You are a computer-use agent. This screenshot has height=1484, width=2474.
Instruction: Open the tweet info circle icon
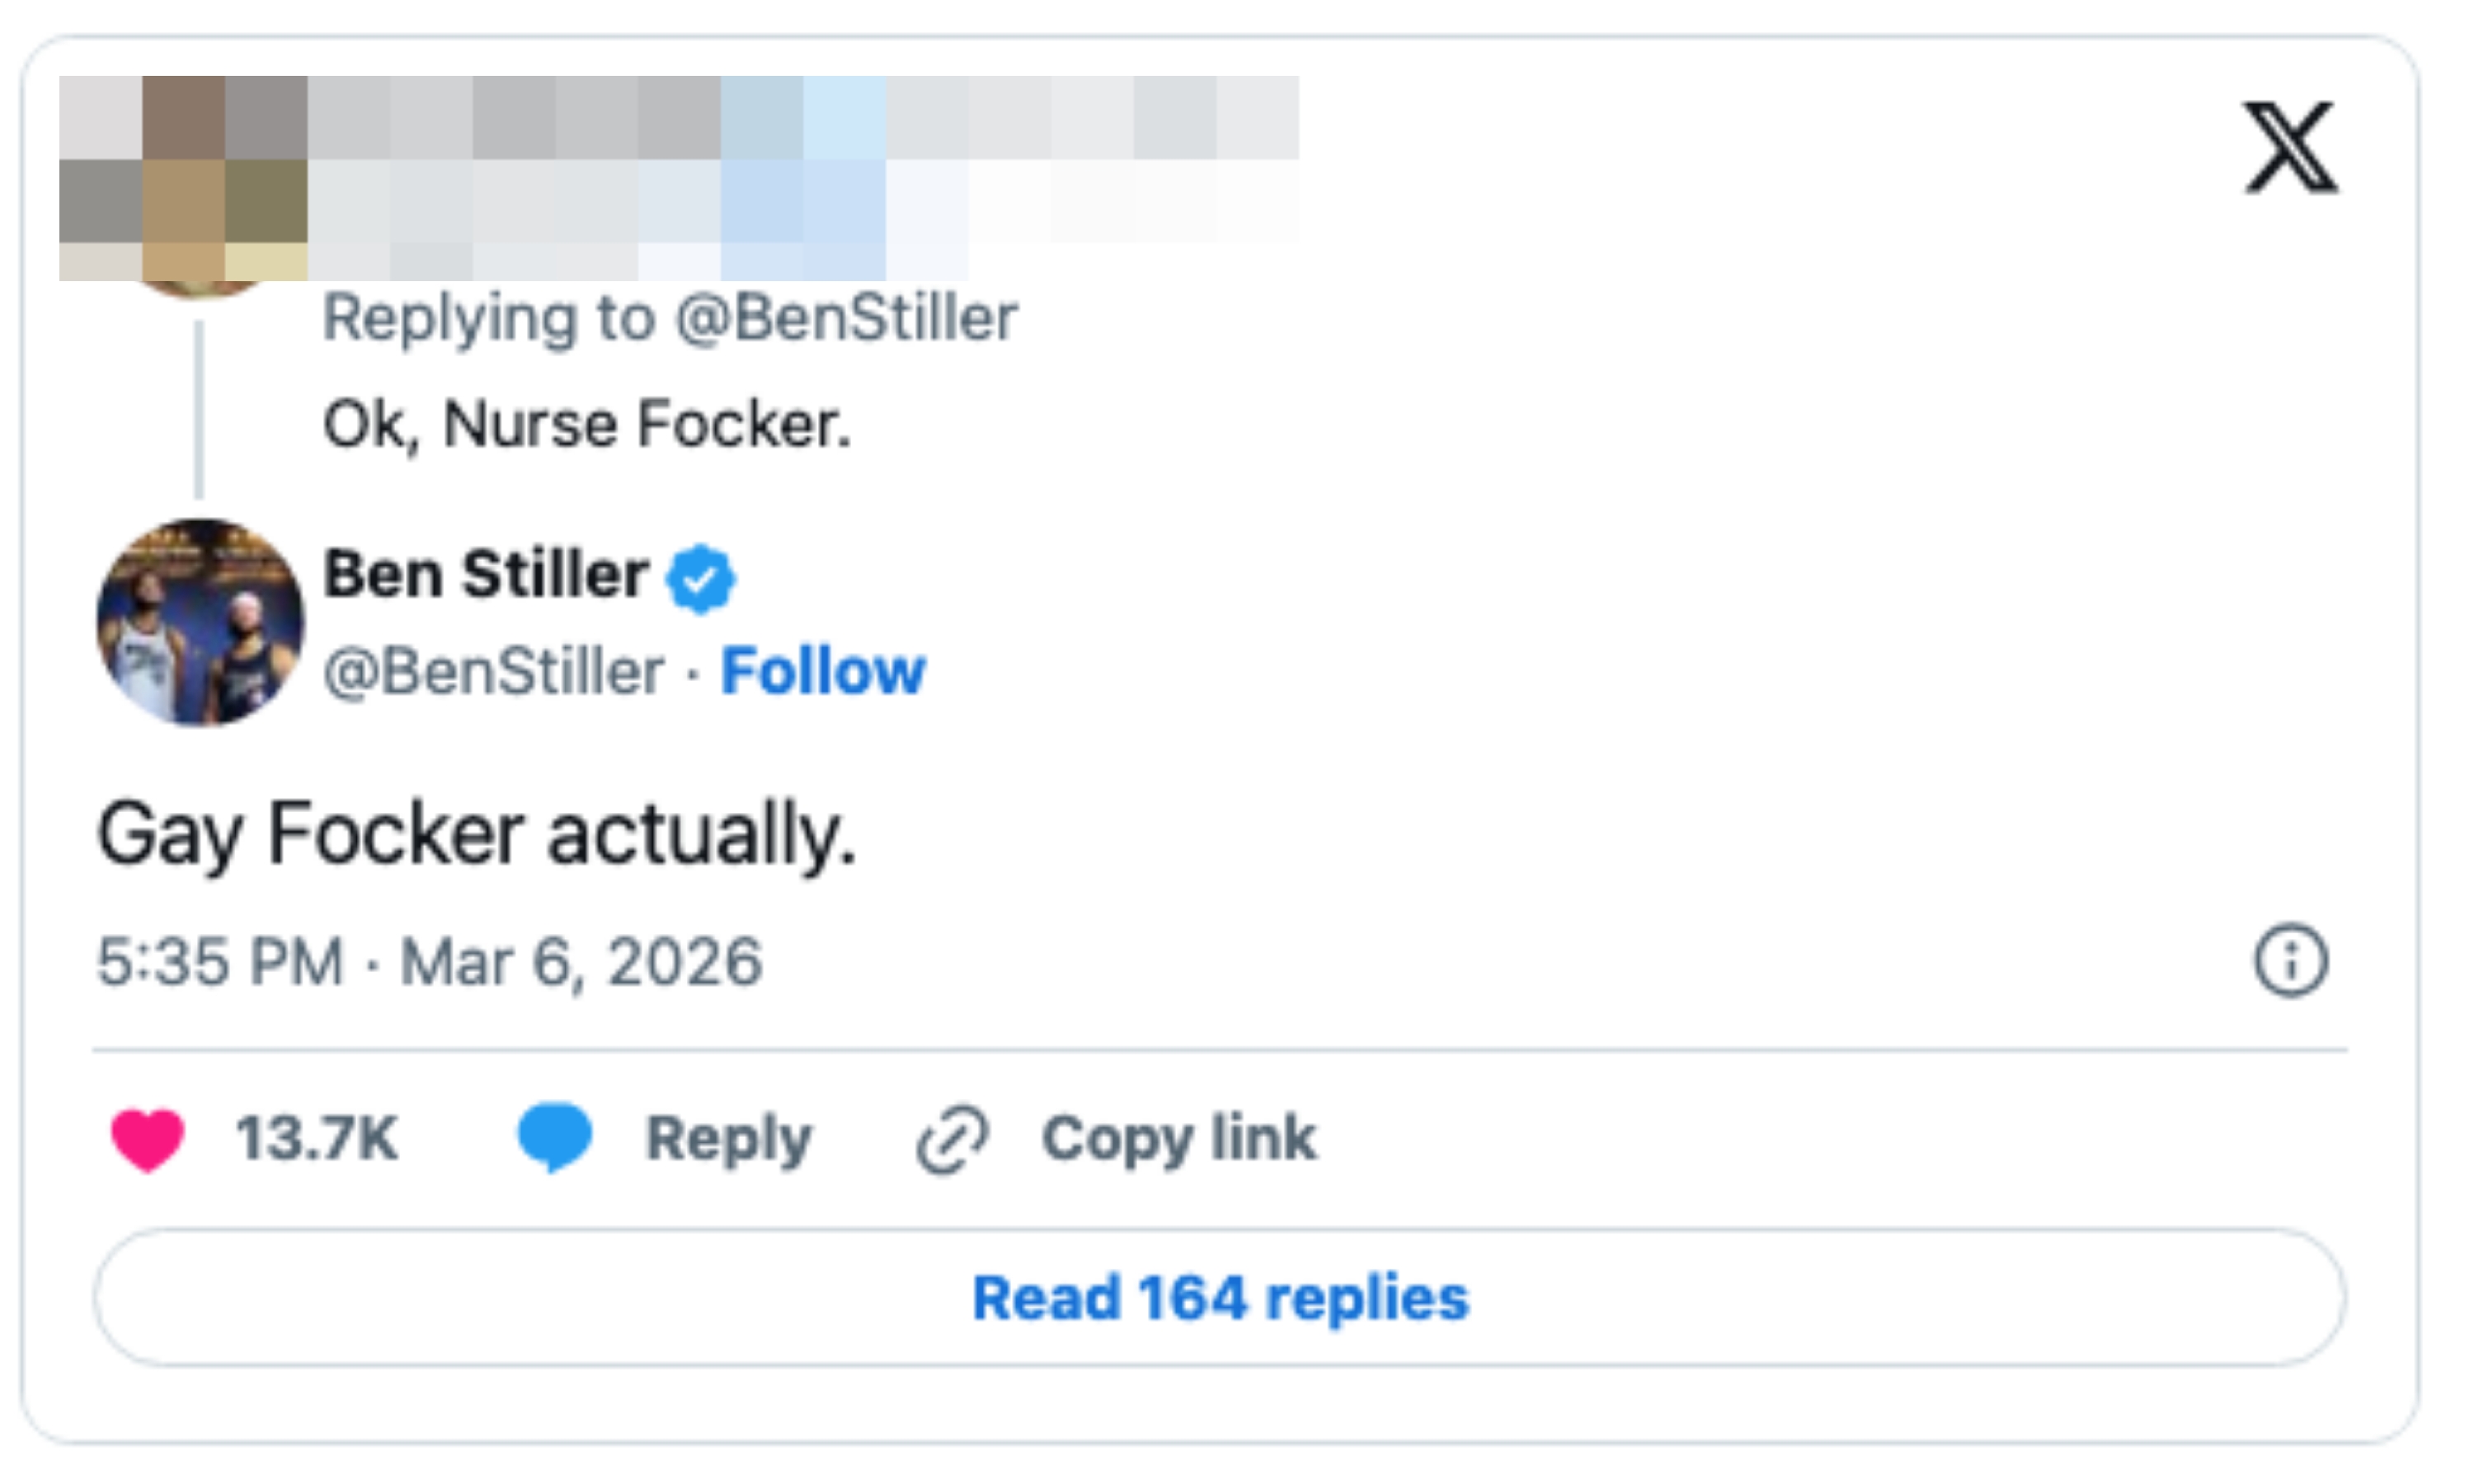2290,960
